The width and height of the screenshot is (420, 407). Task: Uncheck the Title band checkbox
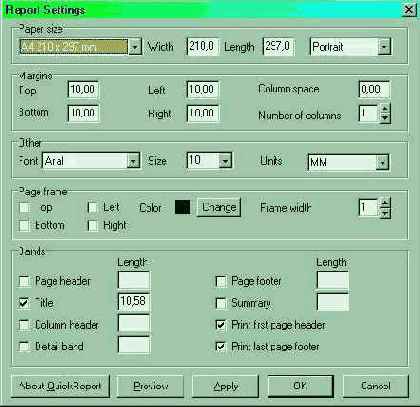pos(24,303)
